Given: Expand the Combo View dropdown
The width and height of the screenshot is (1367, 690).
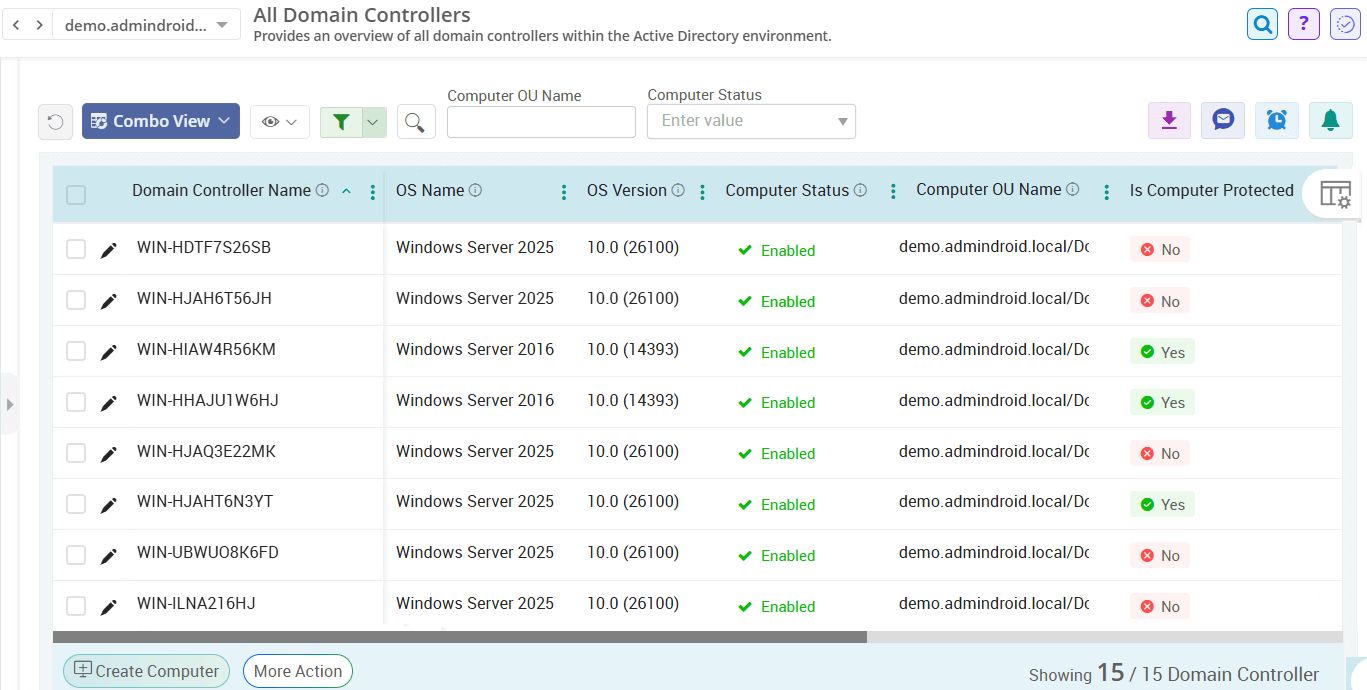Looking at the screenshot, I should pos(160,120).
